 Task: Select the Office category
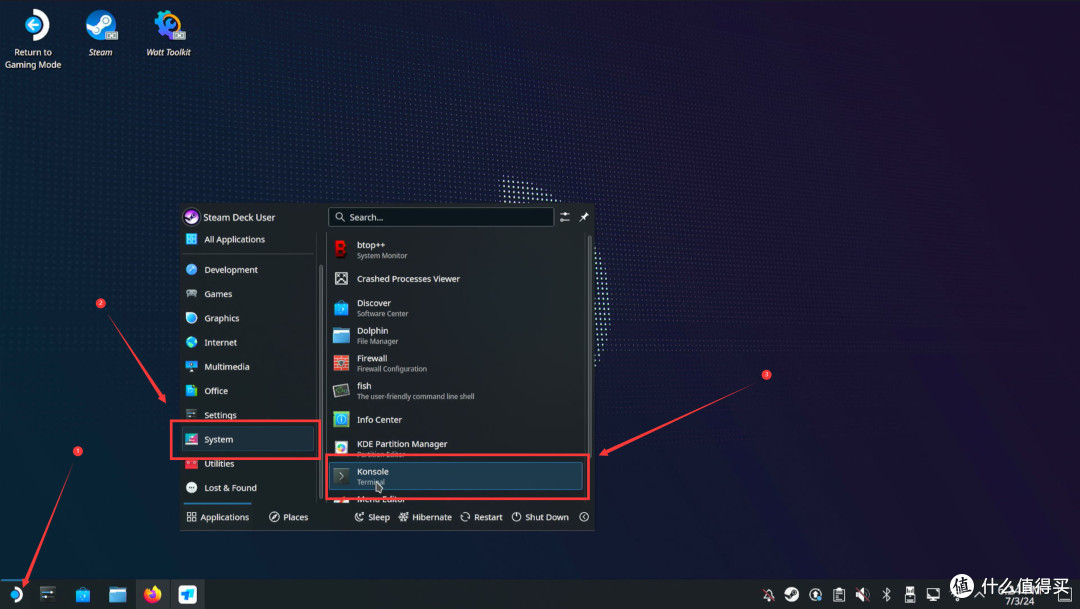point(248,391)
